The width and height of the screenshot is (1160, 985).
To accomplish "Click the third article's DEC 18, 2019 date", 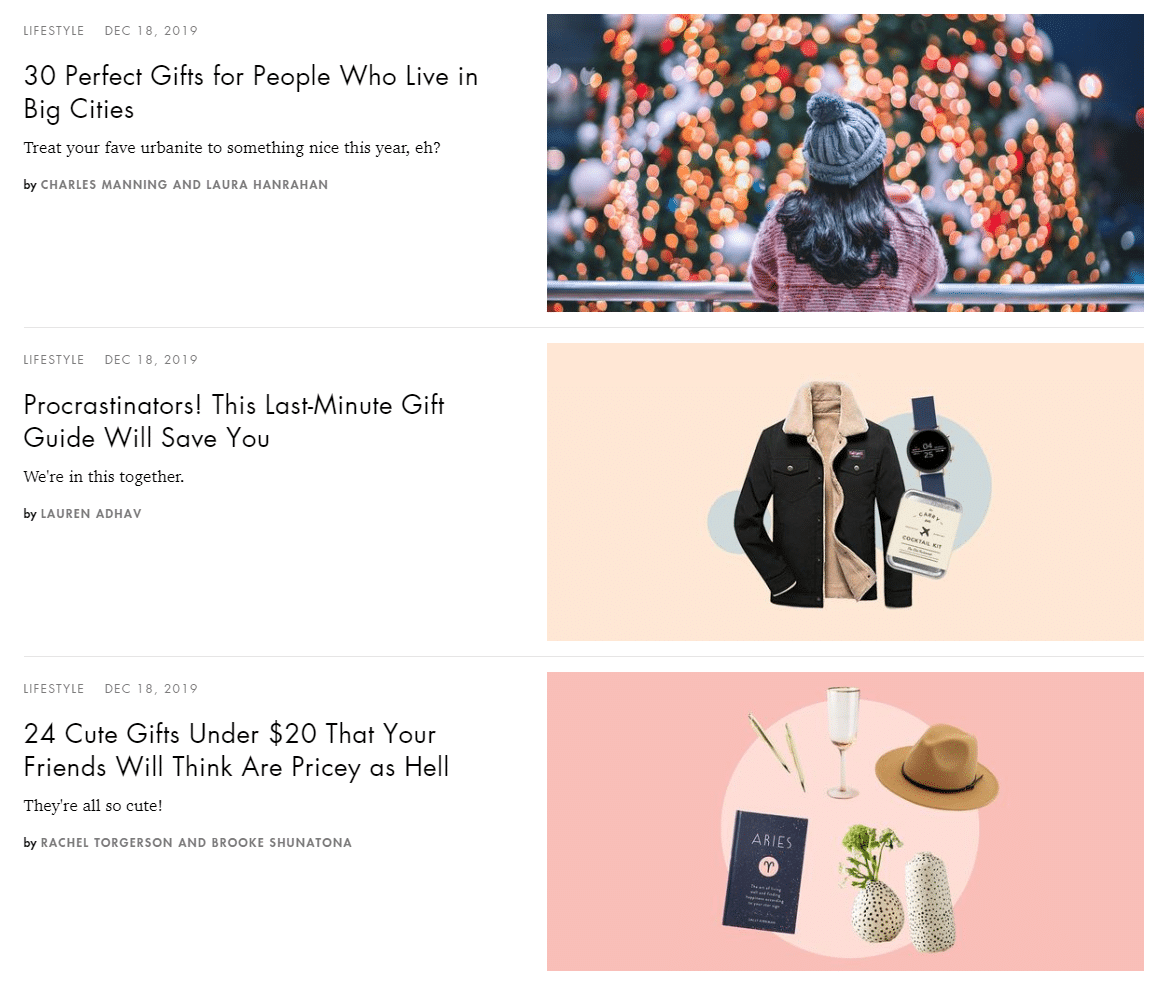I will pos(151,688).
